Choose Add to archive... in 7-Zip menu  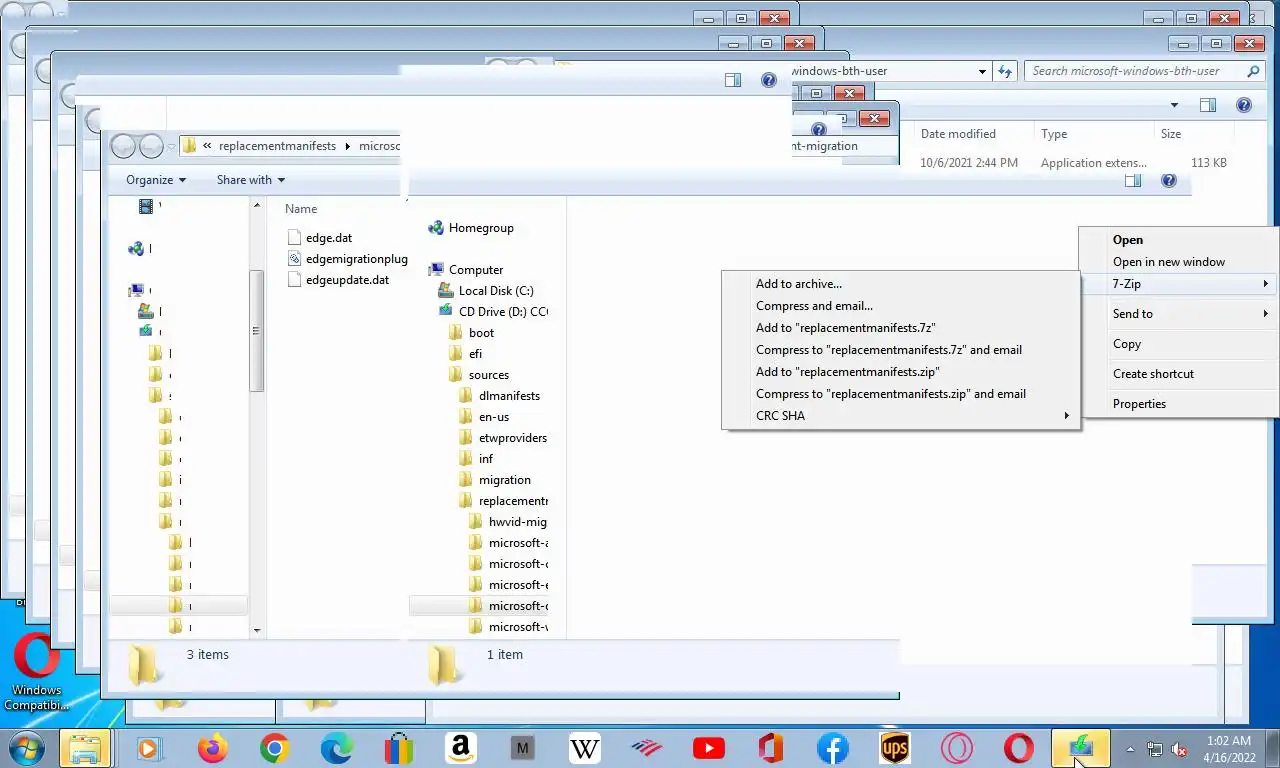click(901, 284)
